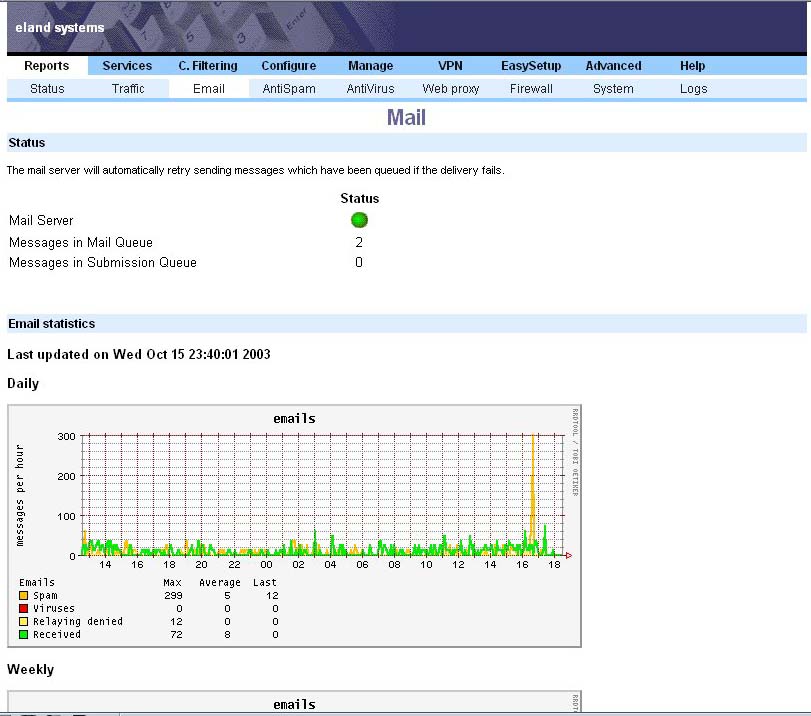
Task: Open the Logs report
Action: (x=694, y=88)
